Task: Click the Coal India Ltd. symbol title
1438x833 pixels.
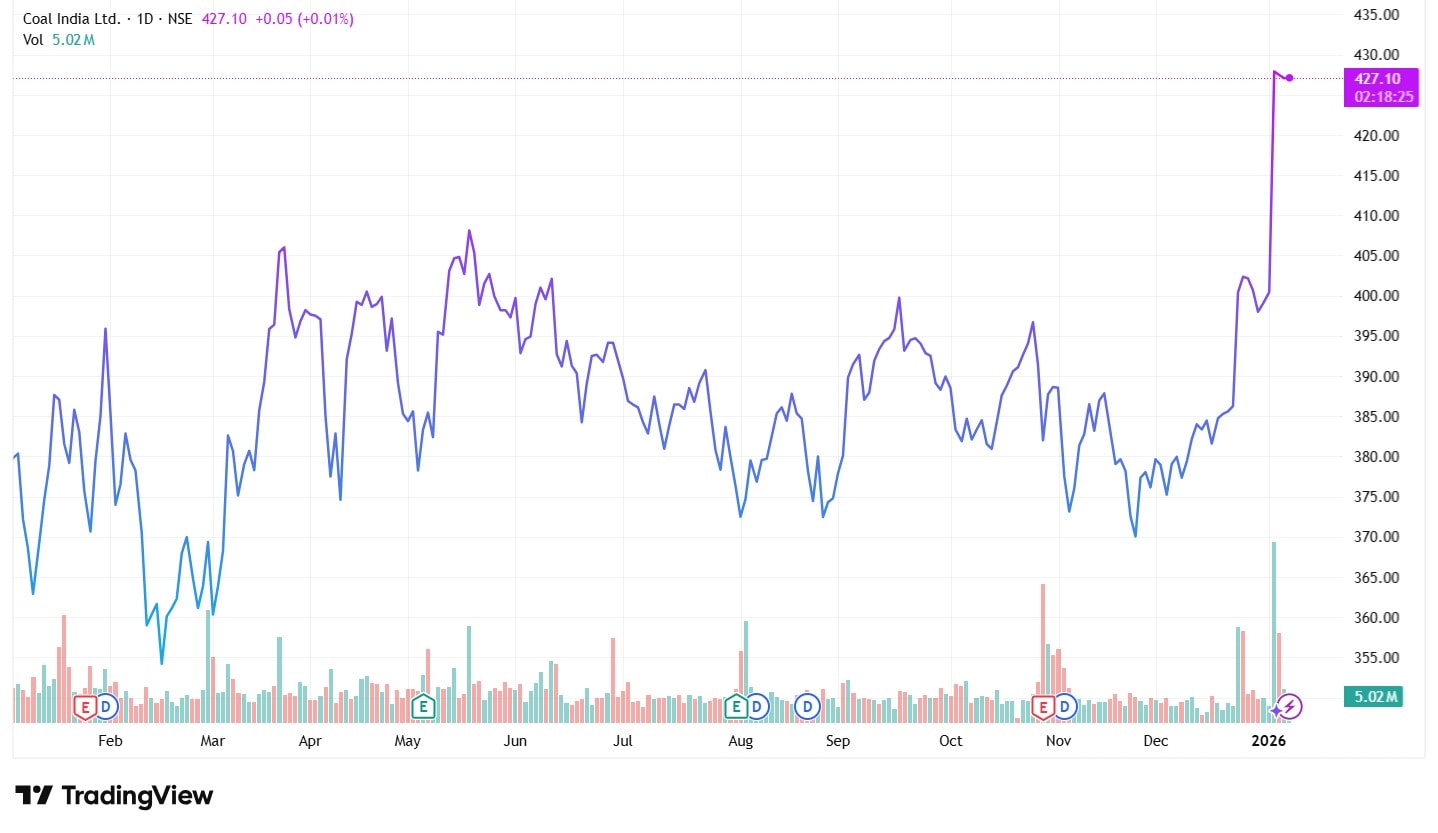Action: click(72, 19)
